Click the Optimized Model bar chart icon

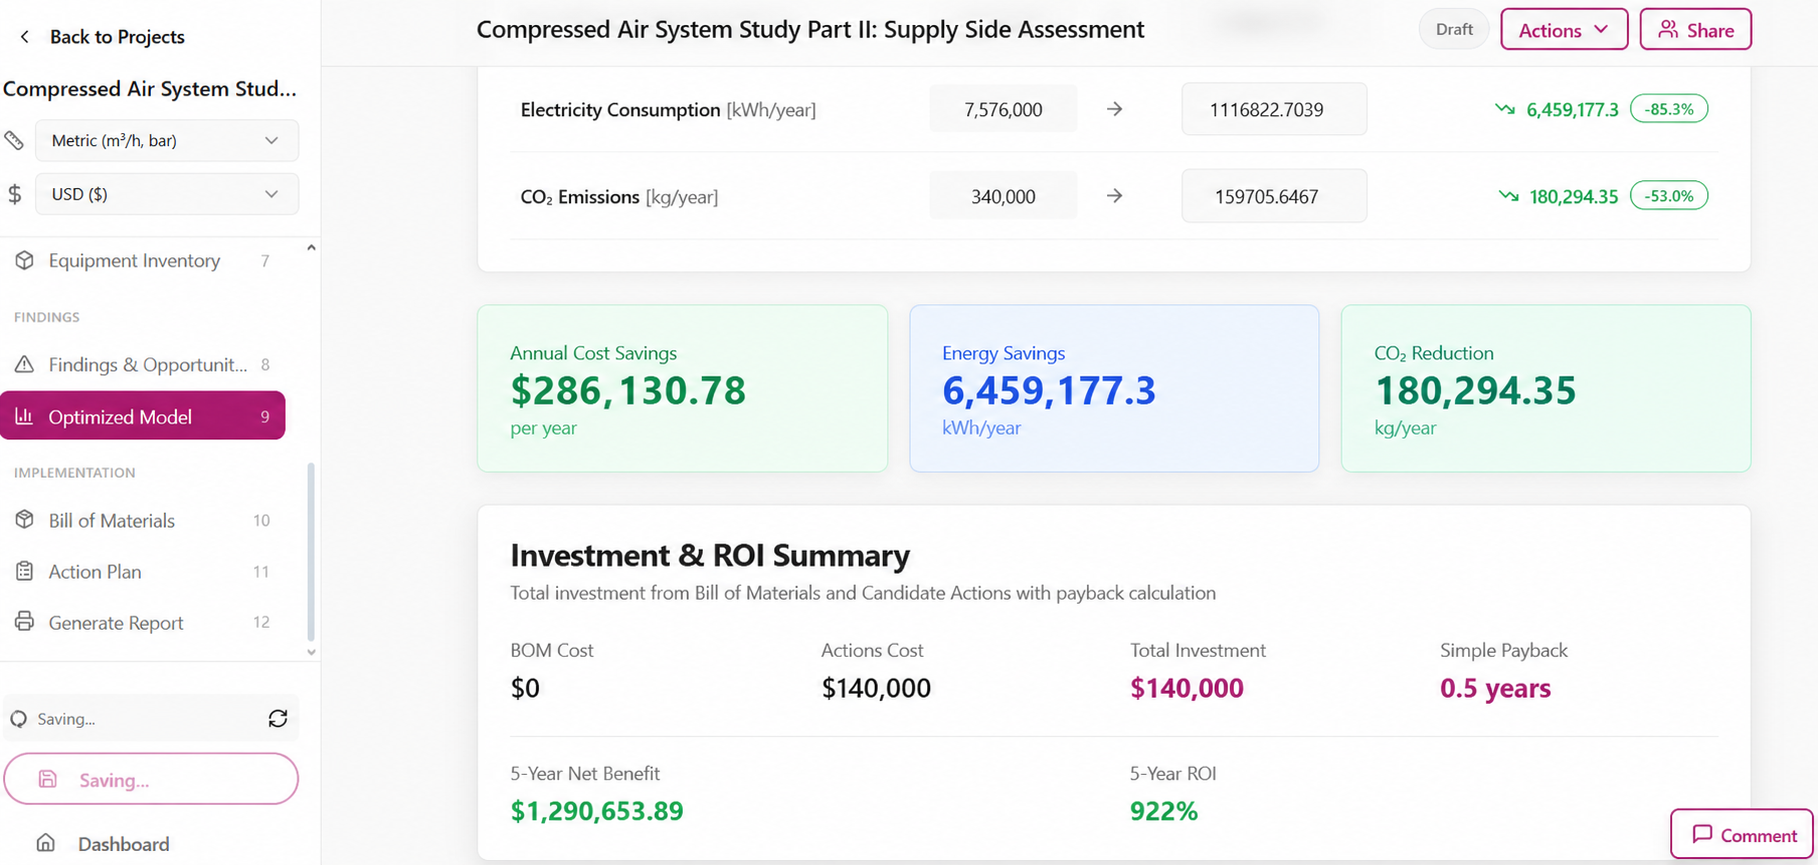click(x=25, y=416)
